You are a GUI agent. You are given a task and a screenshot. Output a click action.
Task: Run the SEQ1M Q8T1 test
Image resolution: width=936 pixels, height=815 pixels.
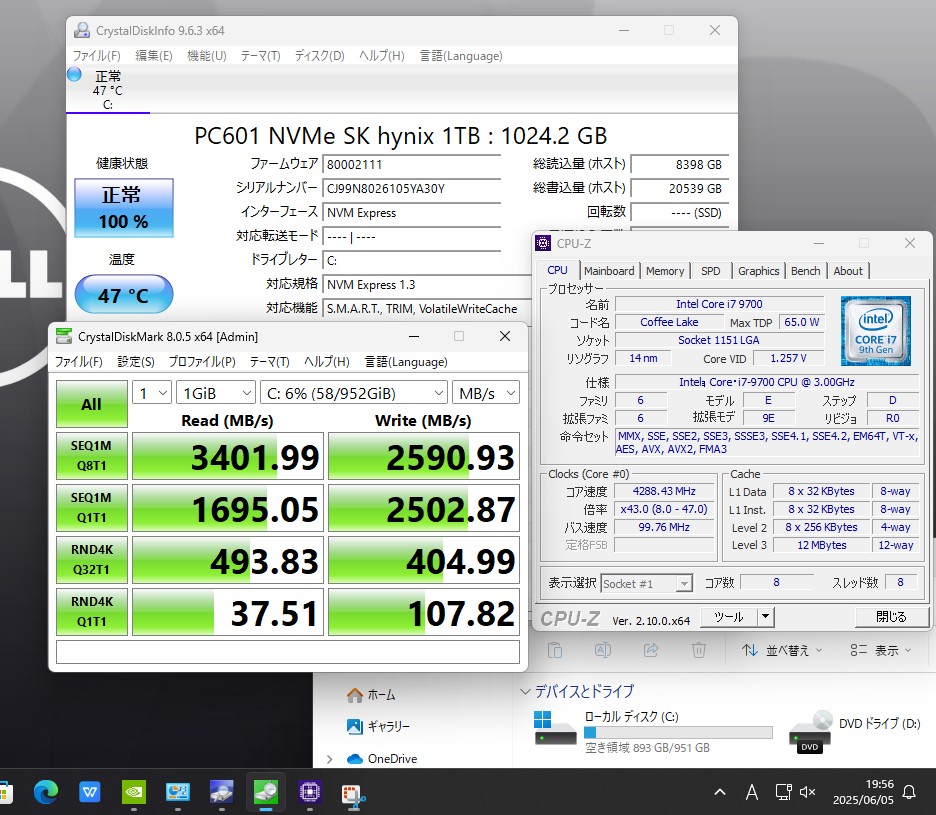click(x=91, y=456)
